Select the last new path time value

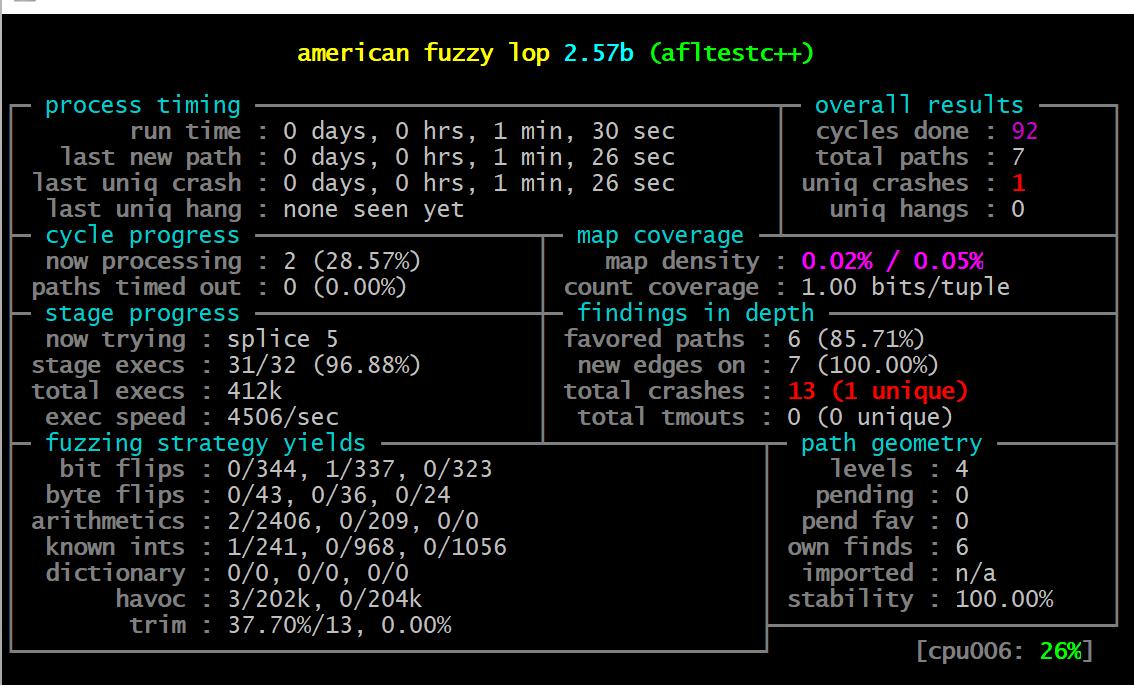(479, 157)
